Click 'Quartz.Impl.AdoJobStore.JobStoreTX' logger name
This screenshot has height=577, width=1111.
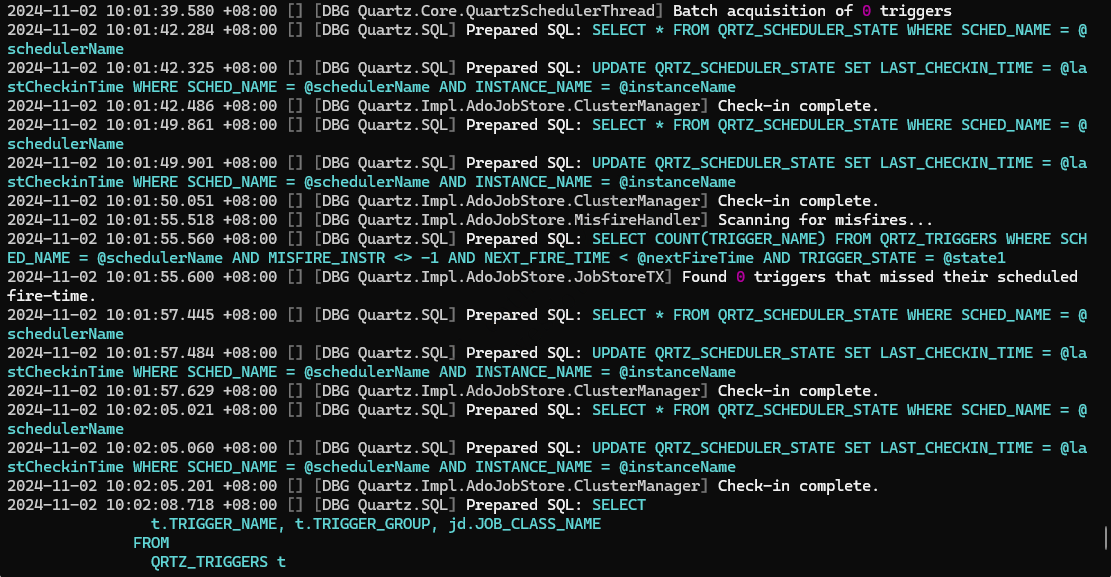click(511, 277)
